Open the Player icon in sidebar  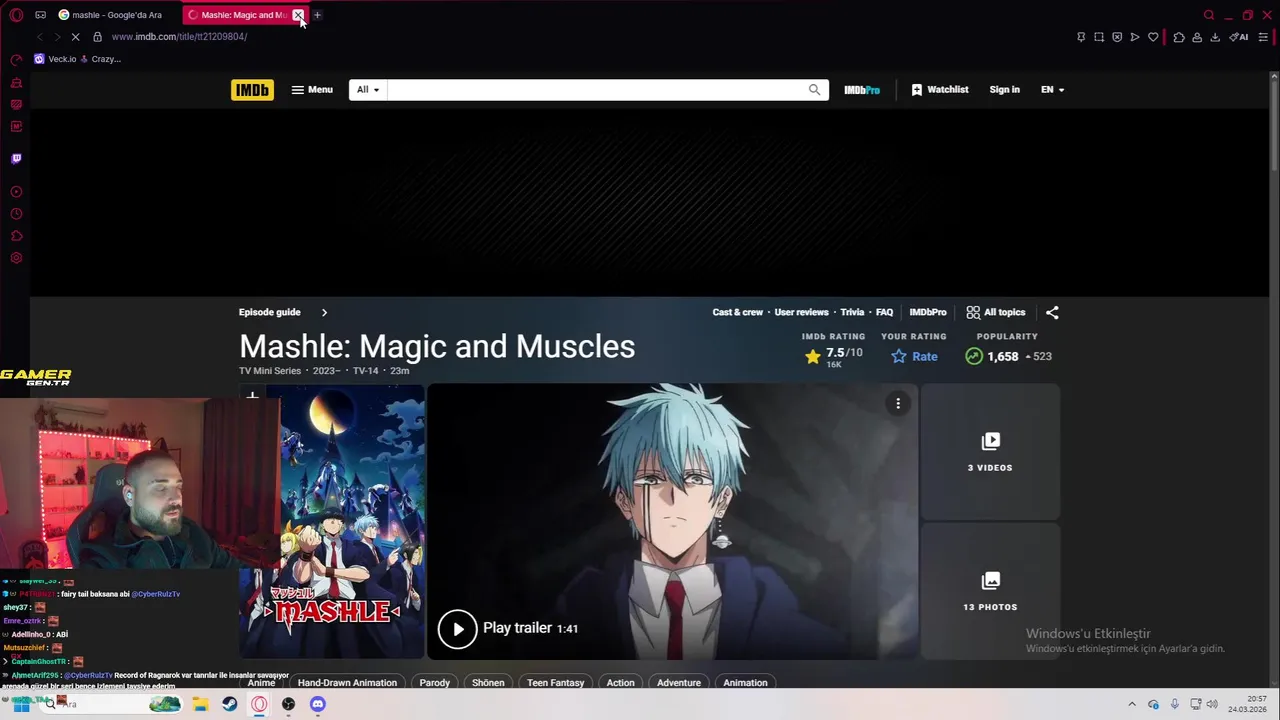coord(16,192)
